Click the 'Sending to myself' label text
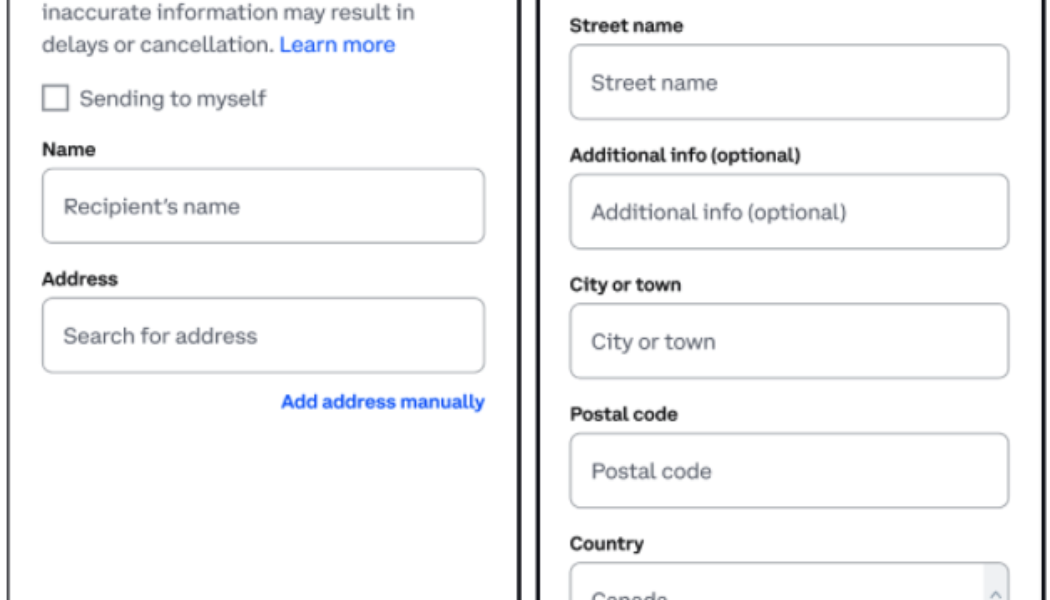The image size is (1050, 600). pos(173,99)
